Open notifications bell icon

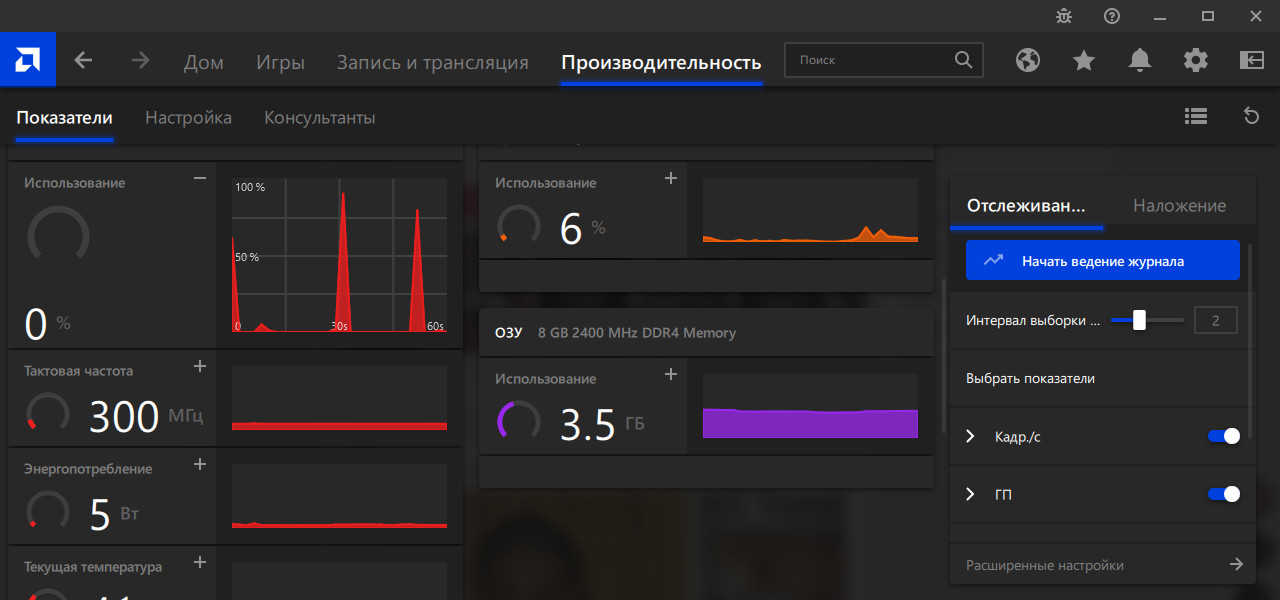pos(1139,61)
